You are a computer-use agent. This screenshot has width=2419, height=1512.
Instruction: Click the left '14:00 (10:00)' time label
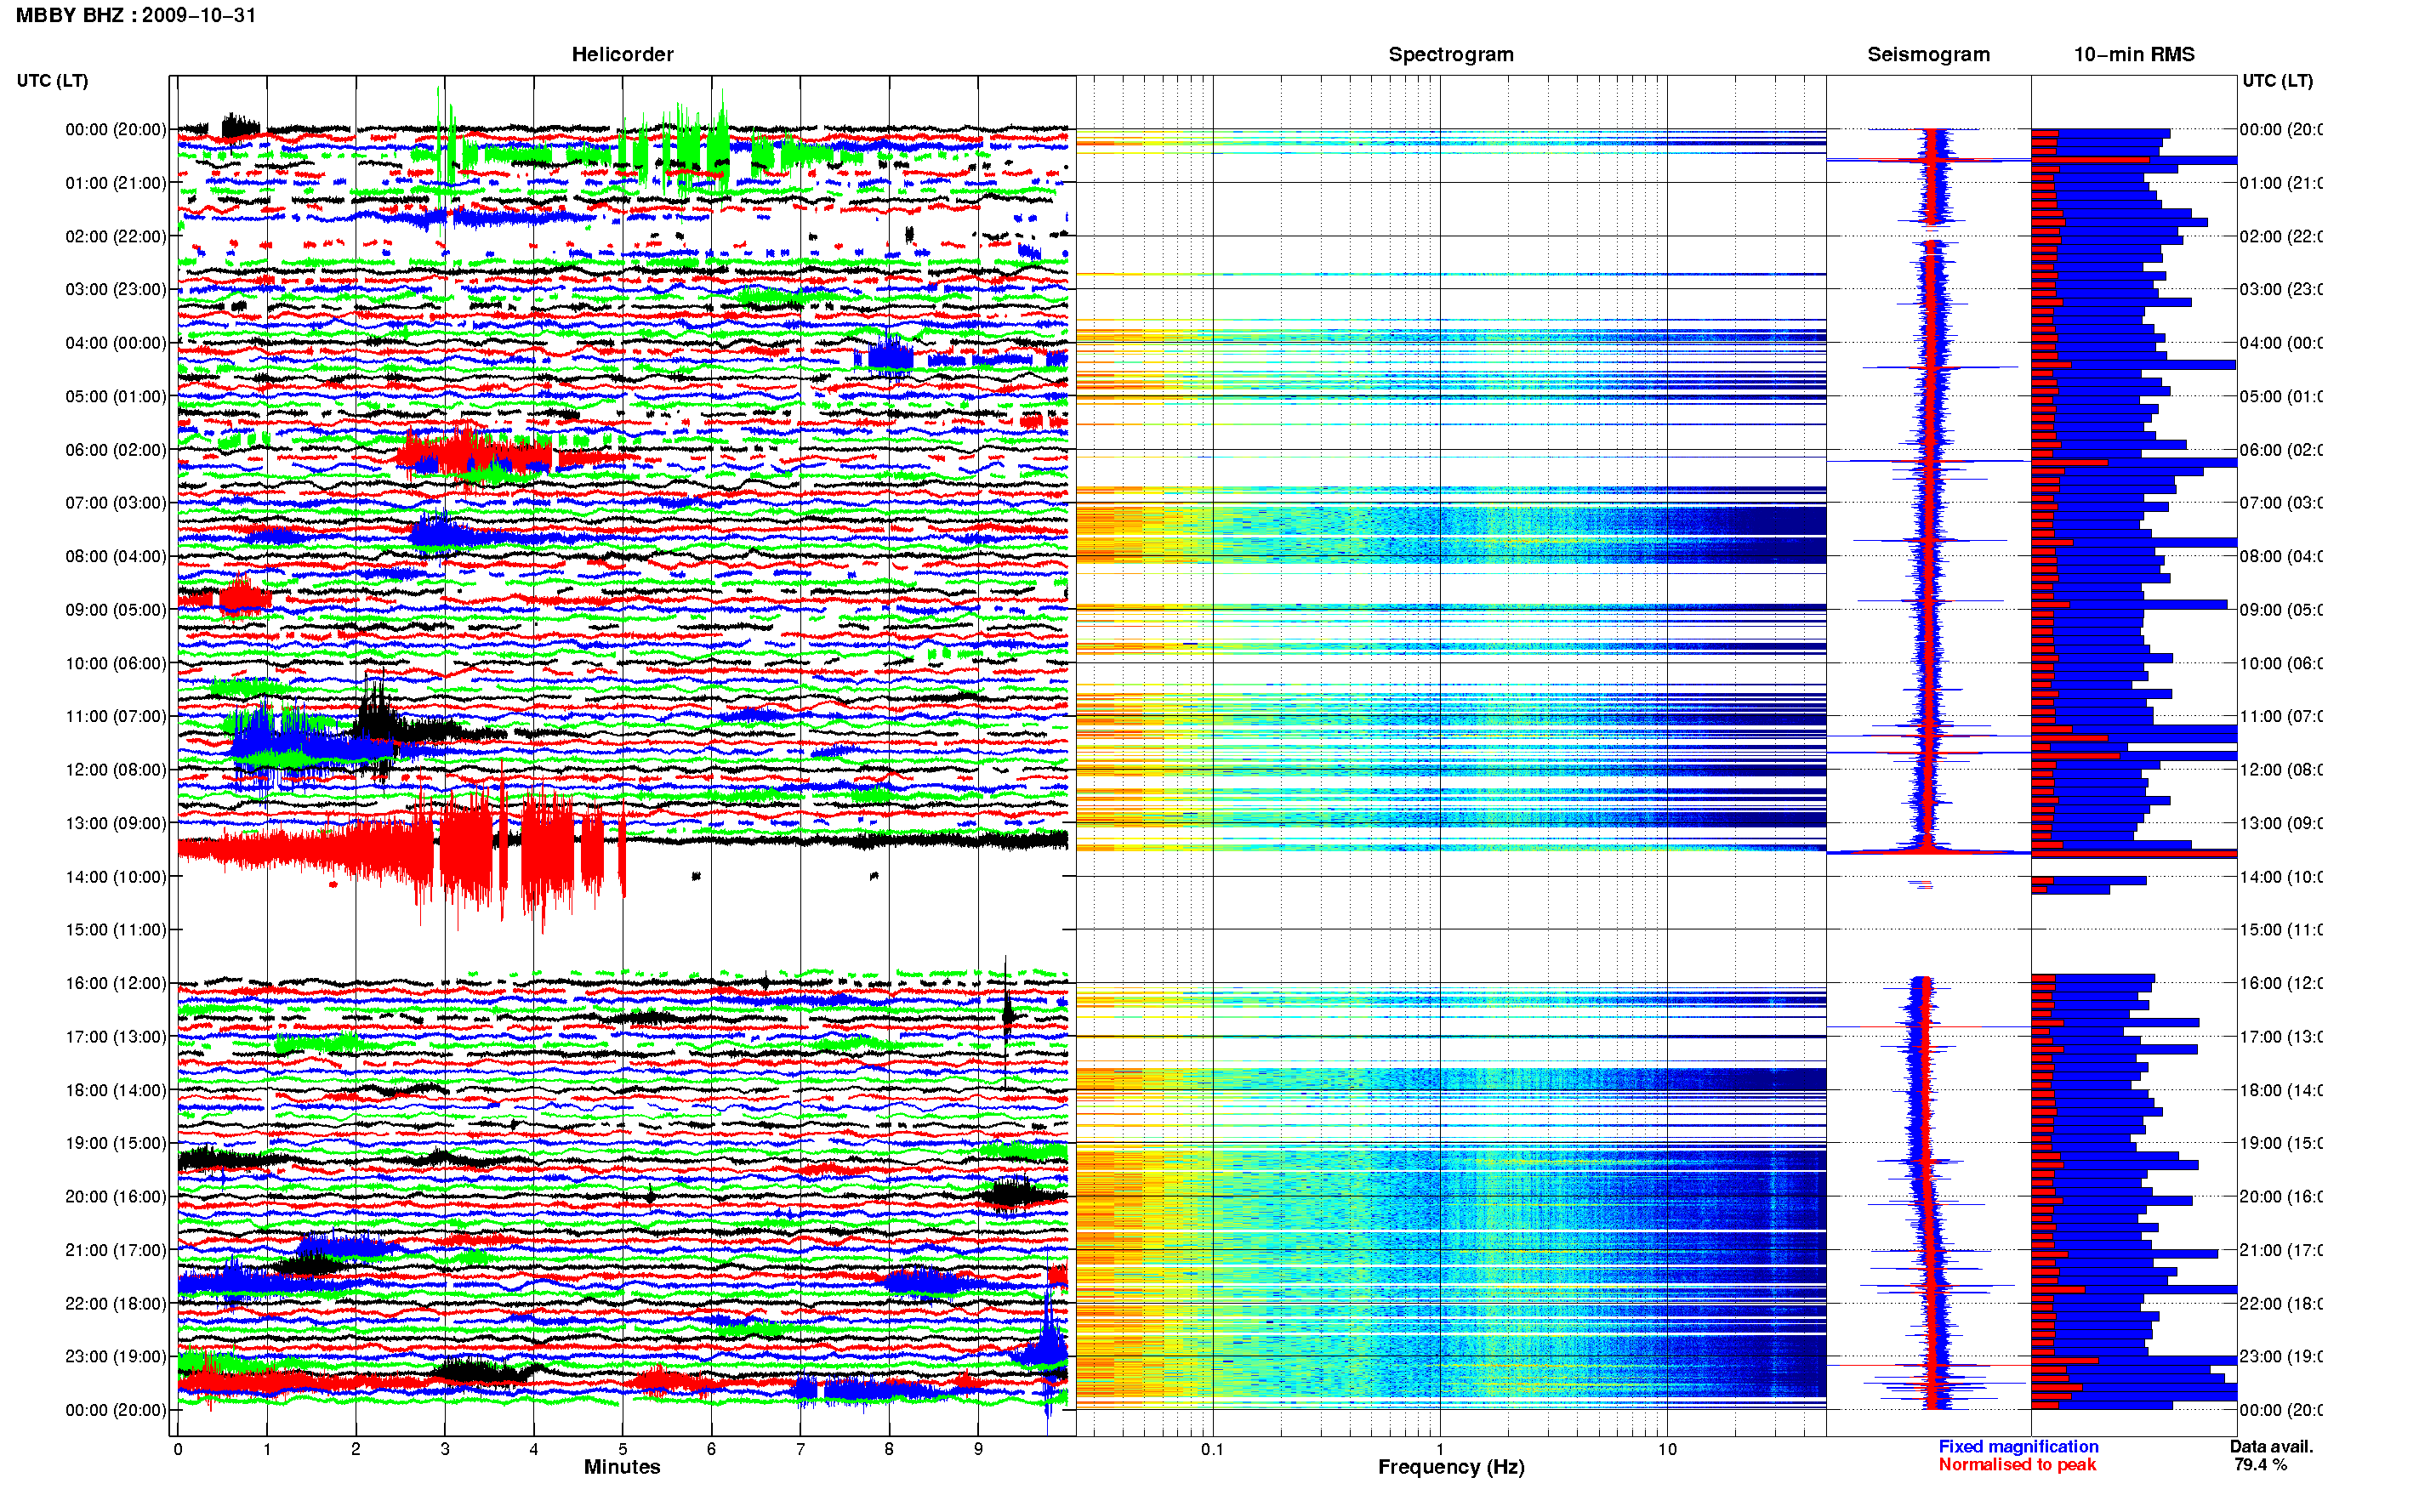point(116,877)
